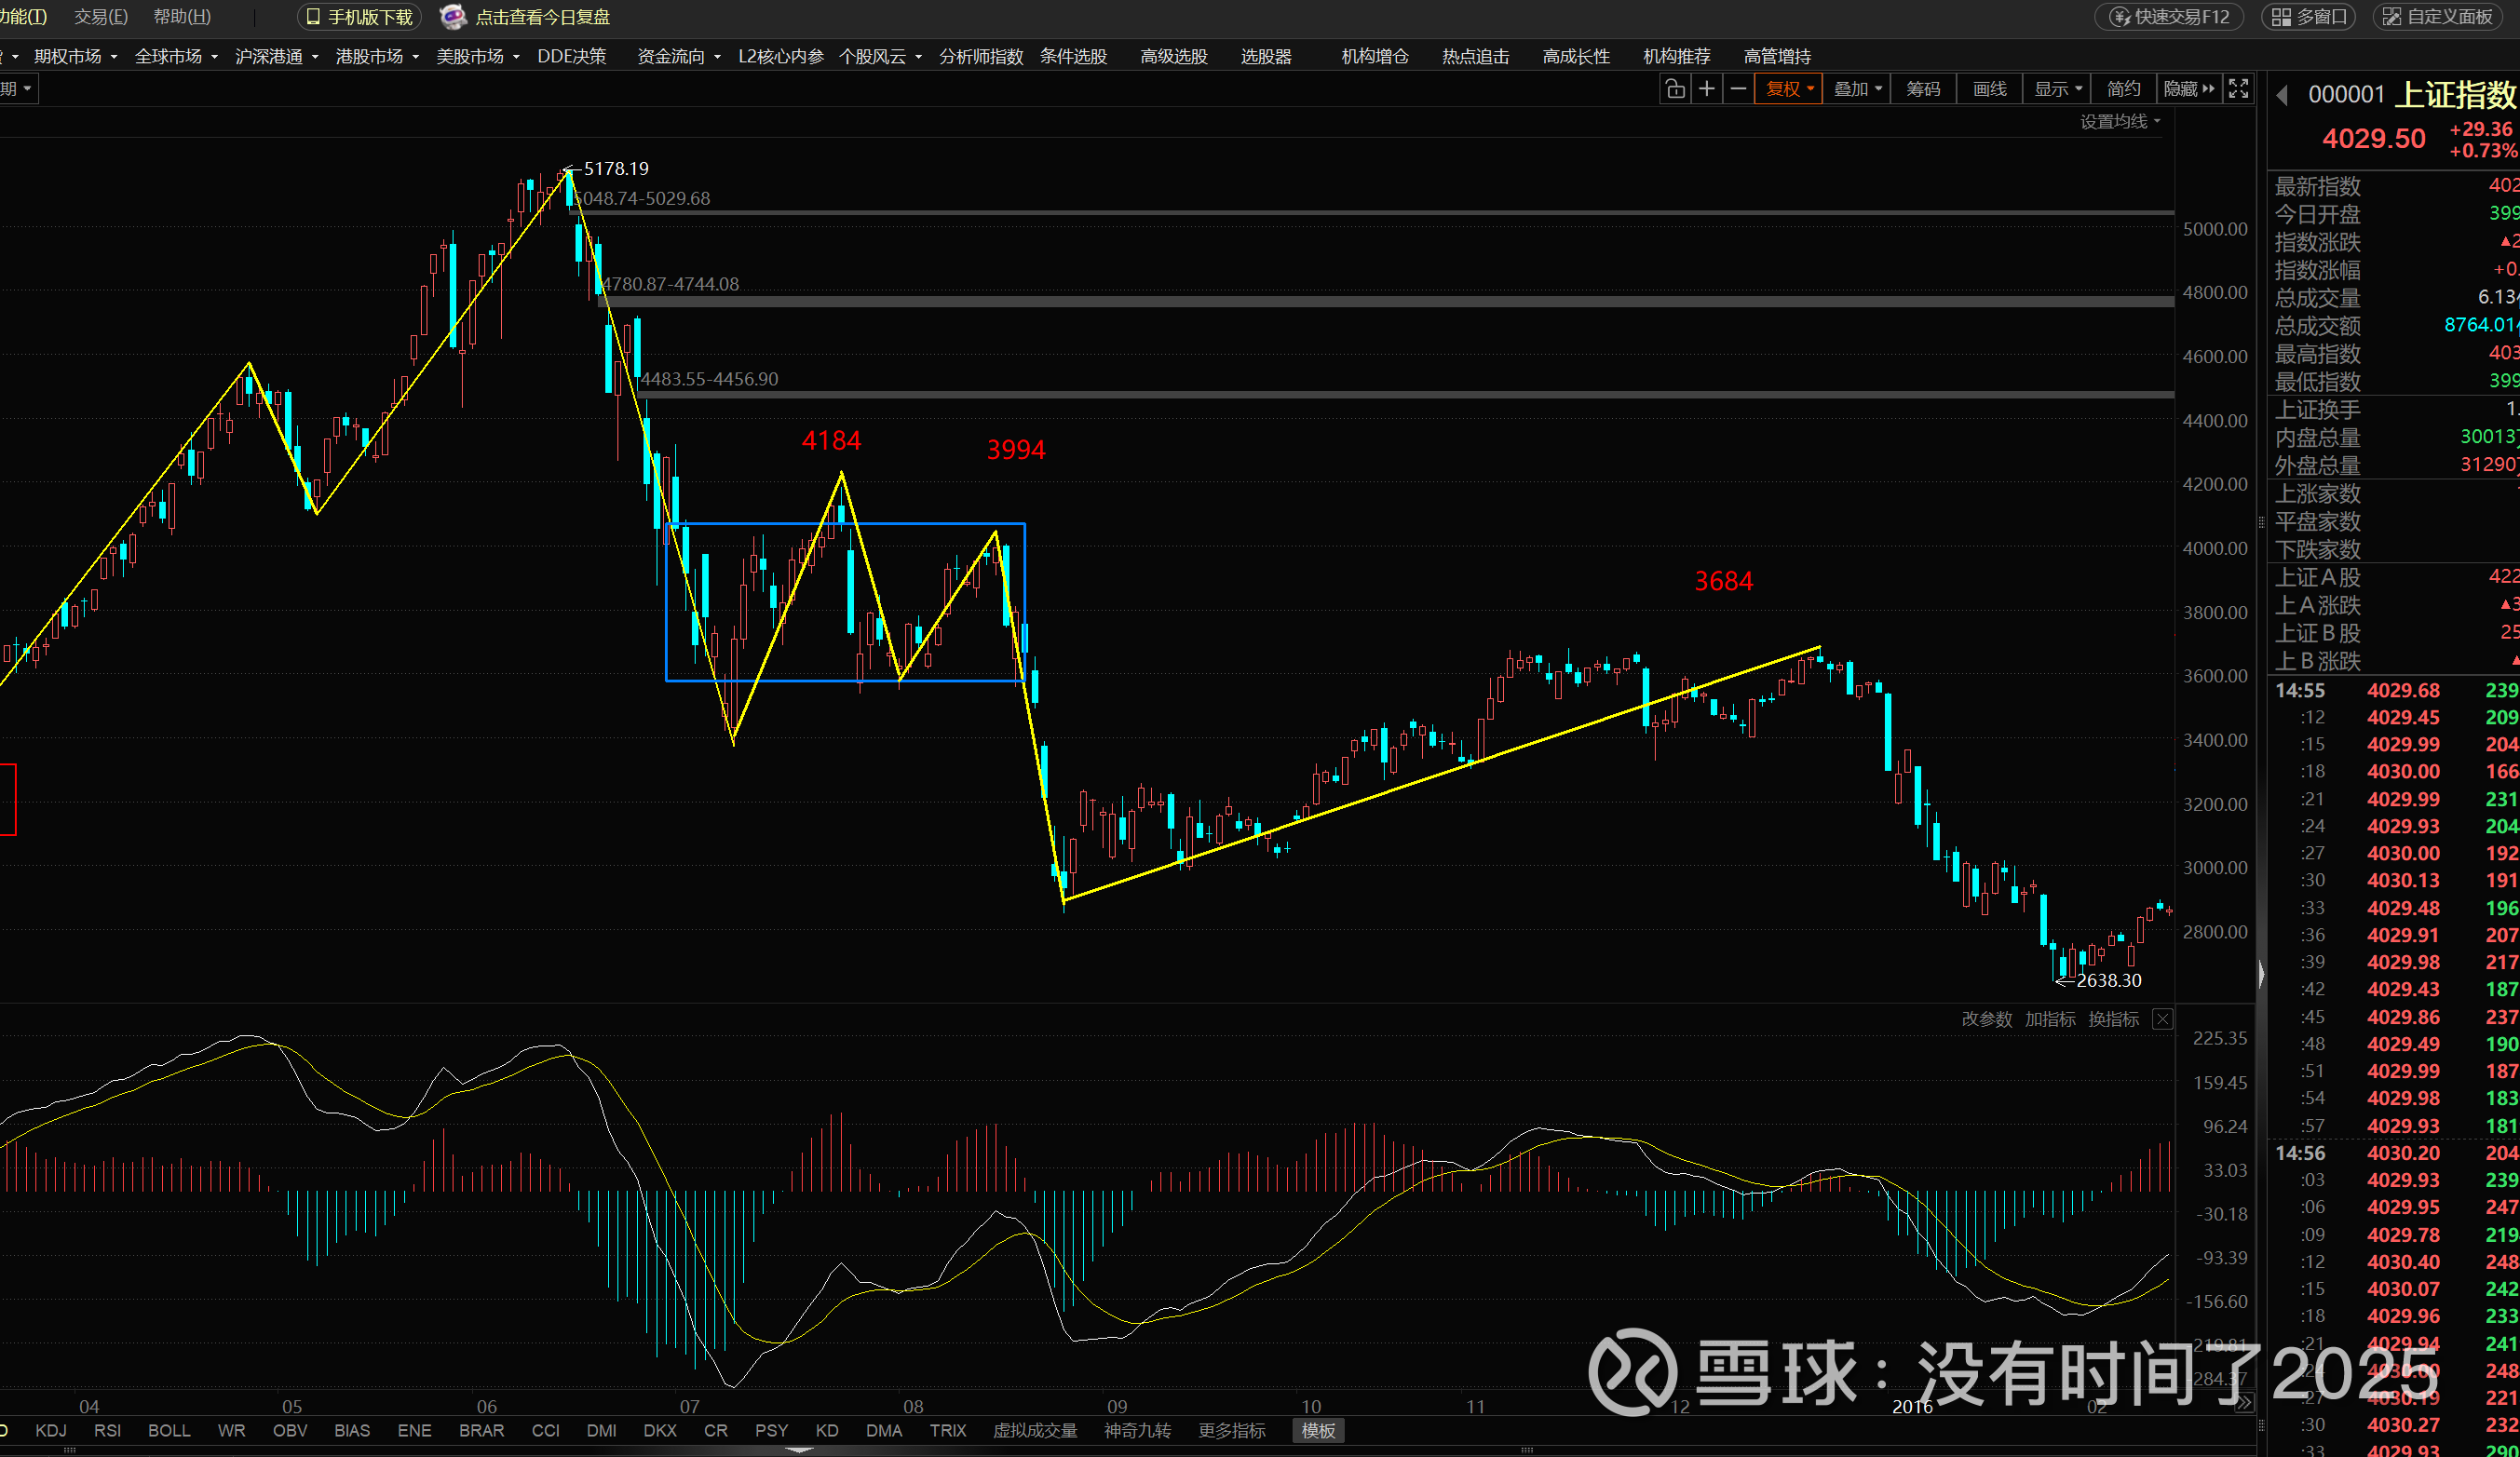The height and width of the screenshot is (1457, 2520).
Task: Open the multi-window 多窗口 button
Action: tap(2308, 17)
